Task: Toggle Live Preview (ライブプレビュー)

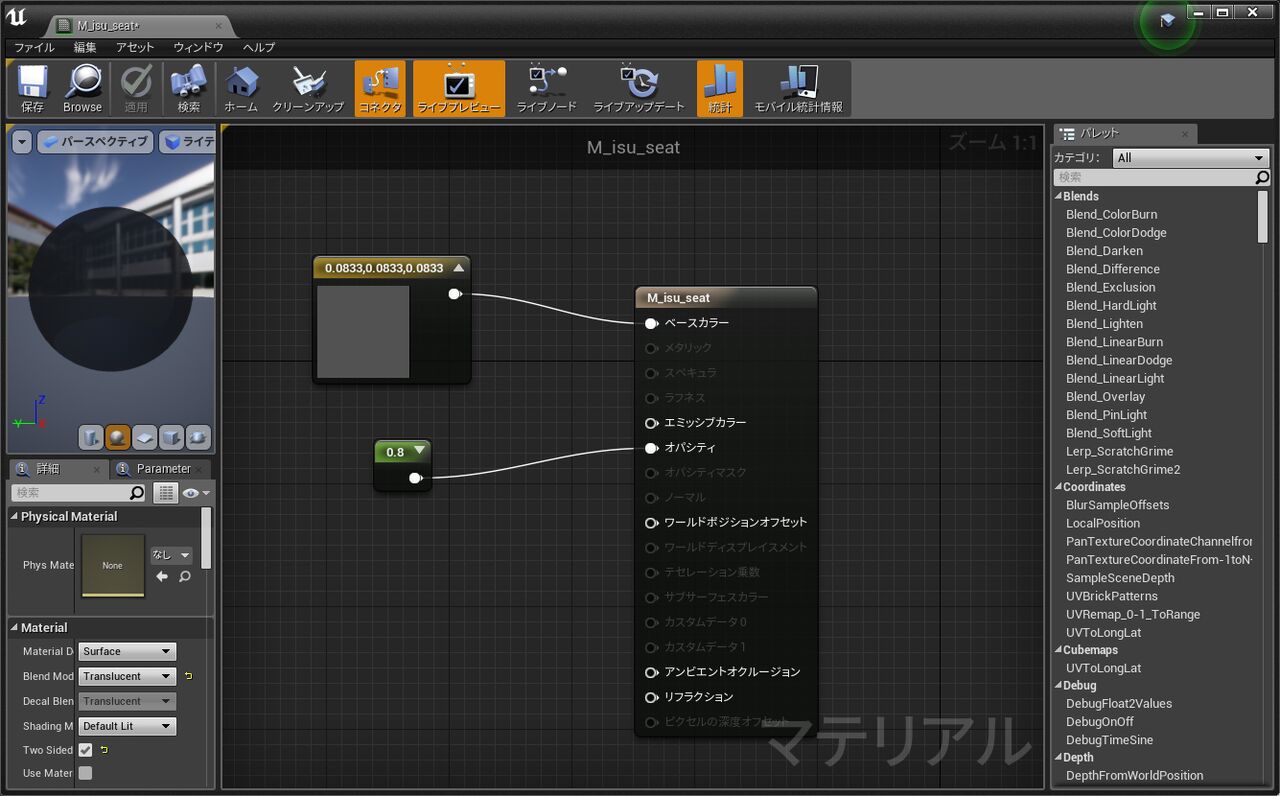Action: (x=459, y=88)
